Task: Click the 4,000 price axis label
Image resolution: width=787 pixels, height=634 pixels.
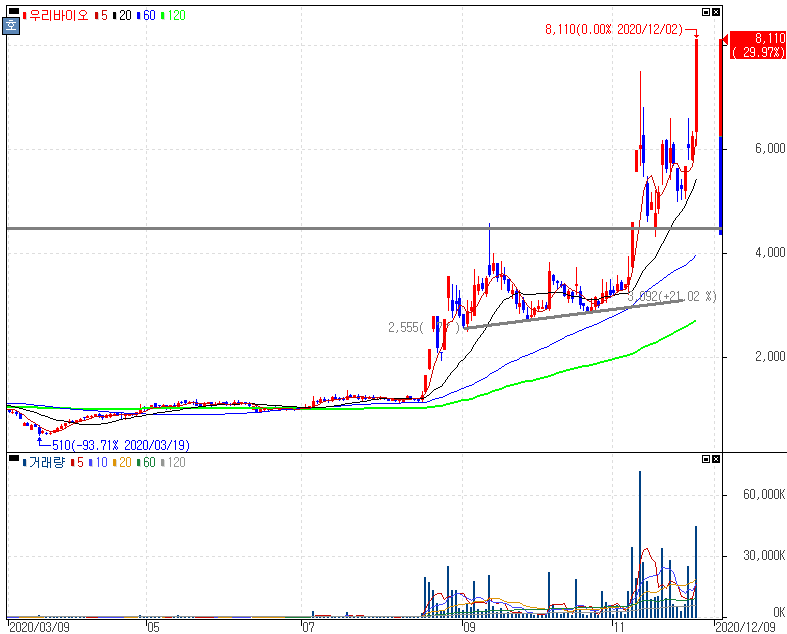Action: [x=769, y=252]
